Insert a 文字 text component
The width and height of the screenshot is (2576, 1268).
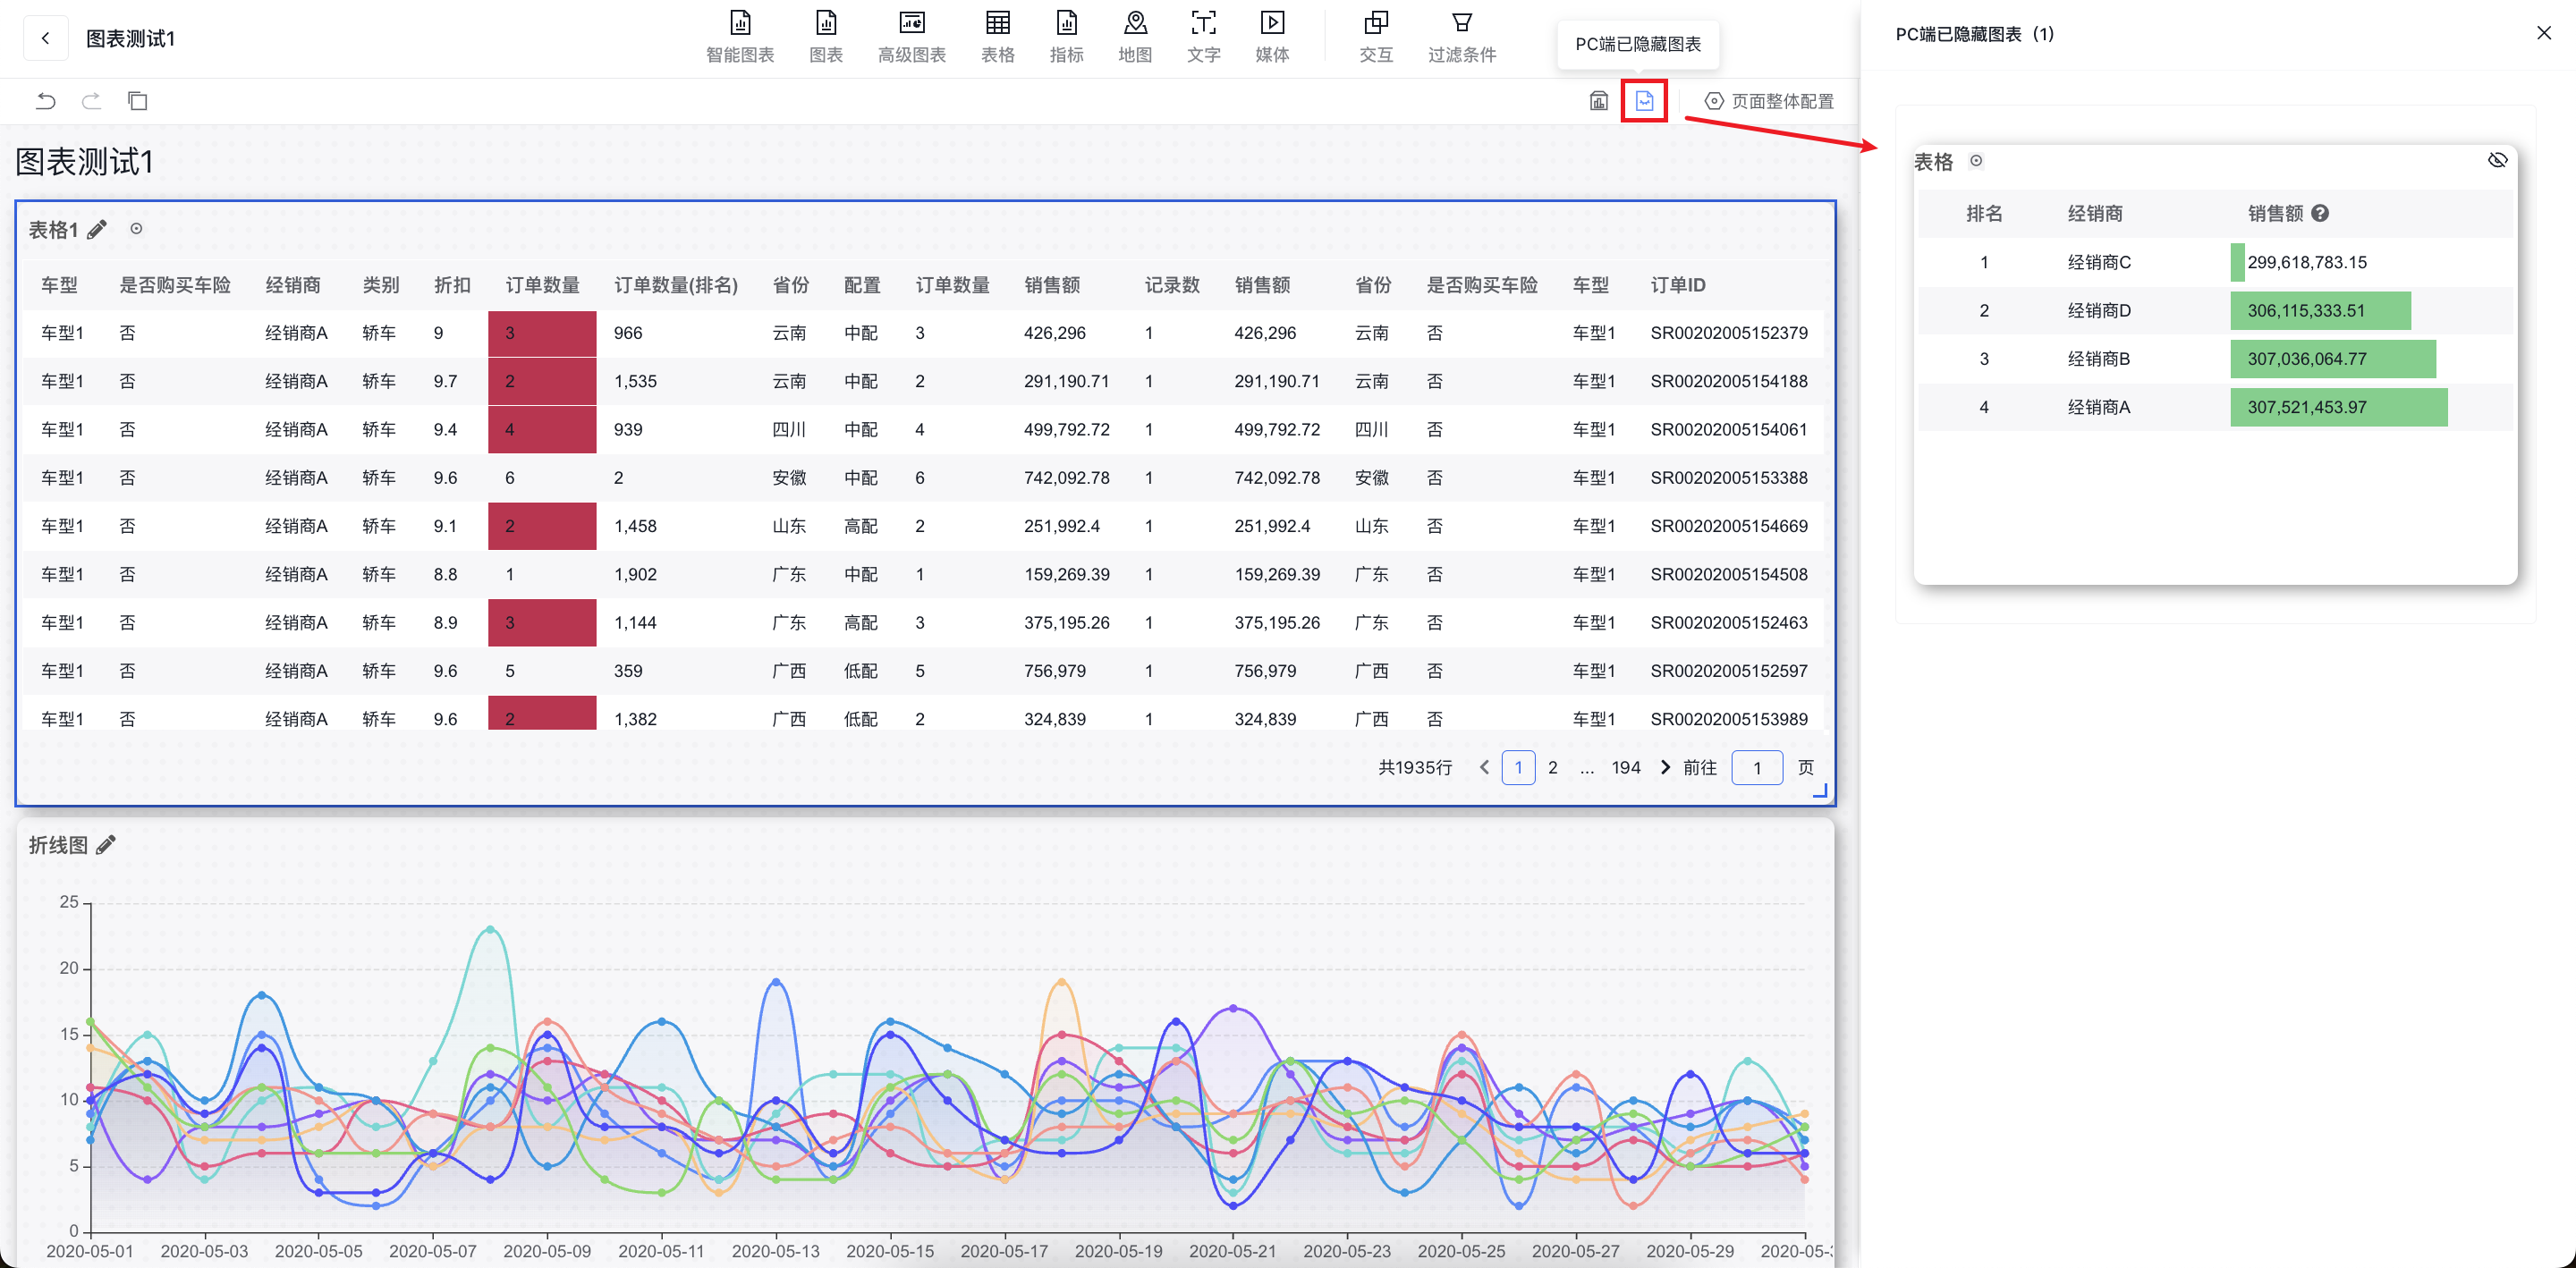[x=1204, y=37]
